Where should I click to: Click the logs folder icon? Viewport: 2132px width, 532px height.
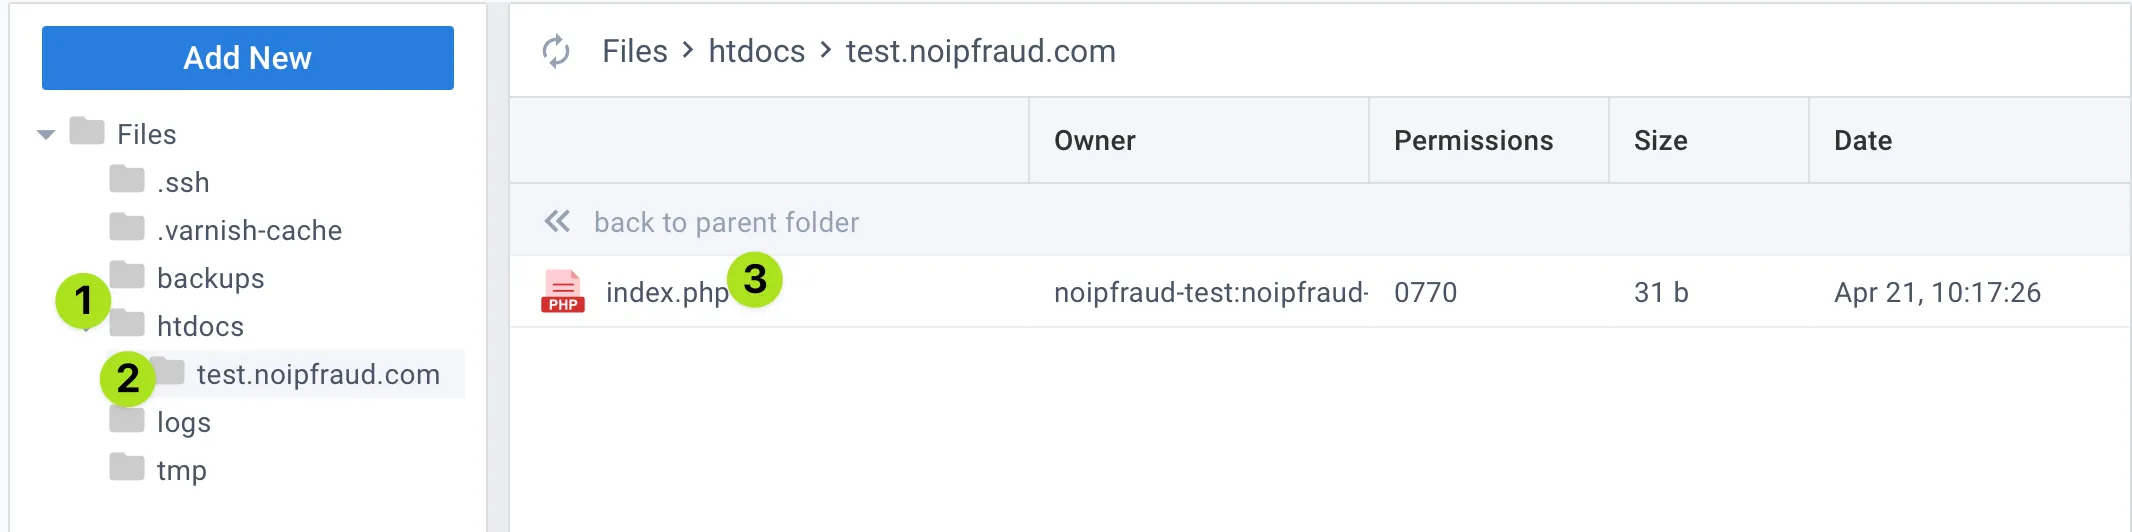[x=127, y=420]
